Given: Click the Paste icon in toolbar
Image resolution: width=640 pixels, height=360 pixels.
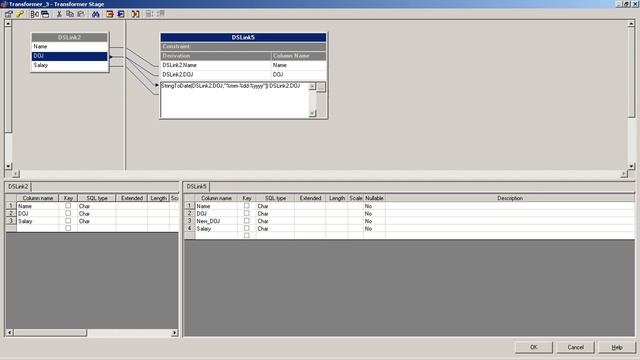Looking at the screenshot, I should (81, 14).
